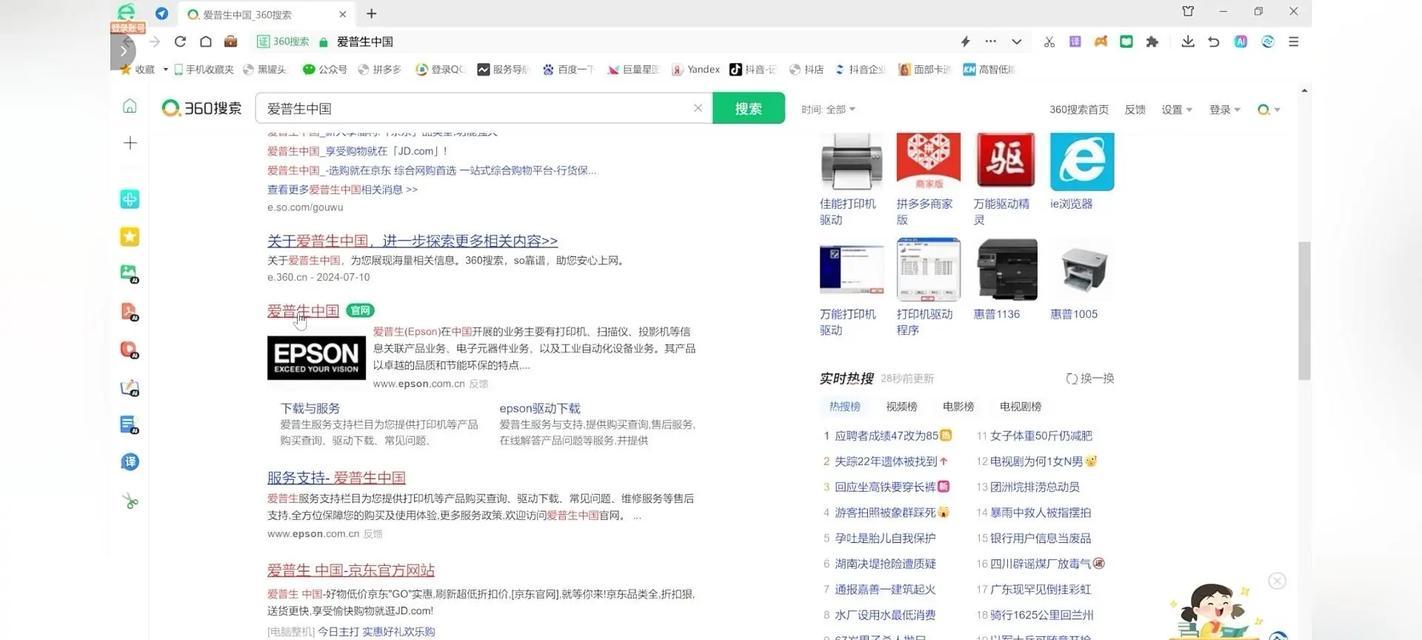The image size is (1422, 640).
Task: Click the orange game controller extension icon
Action: [x=1101, y=41]
